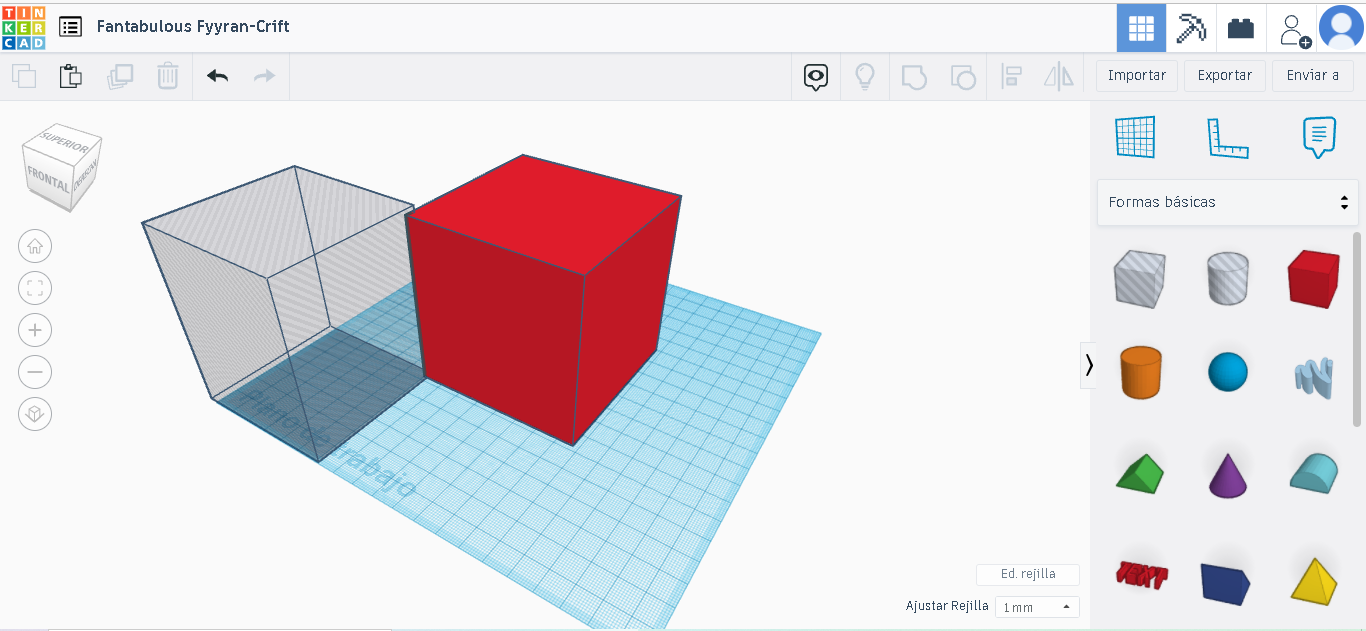Open the Formas básicas shapes dropdown
1366x631 pixels.
pos(1227,202)
